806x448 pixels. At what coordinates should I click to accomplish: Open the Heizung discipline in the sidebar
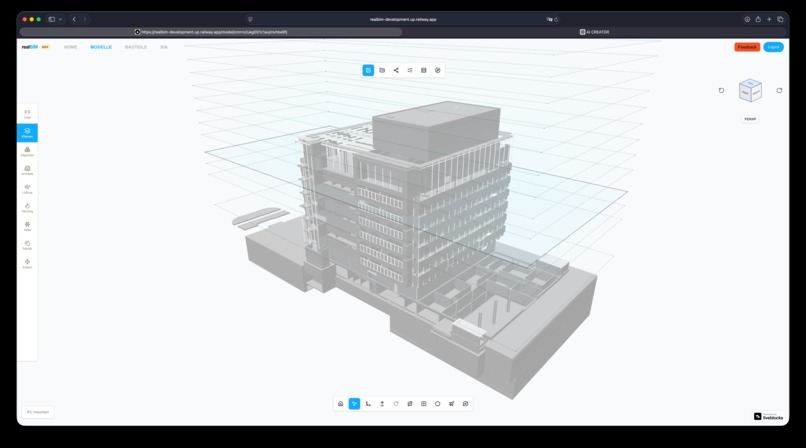coord(27,208)
